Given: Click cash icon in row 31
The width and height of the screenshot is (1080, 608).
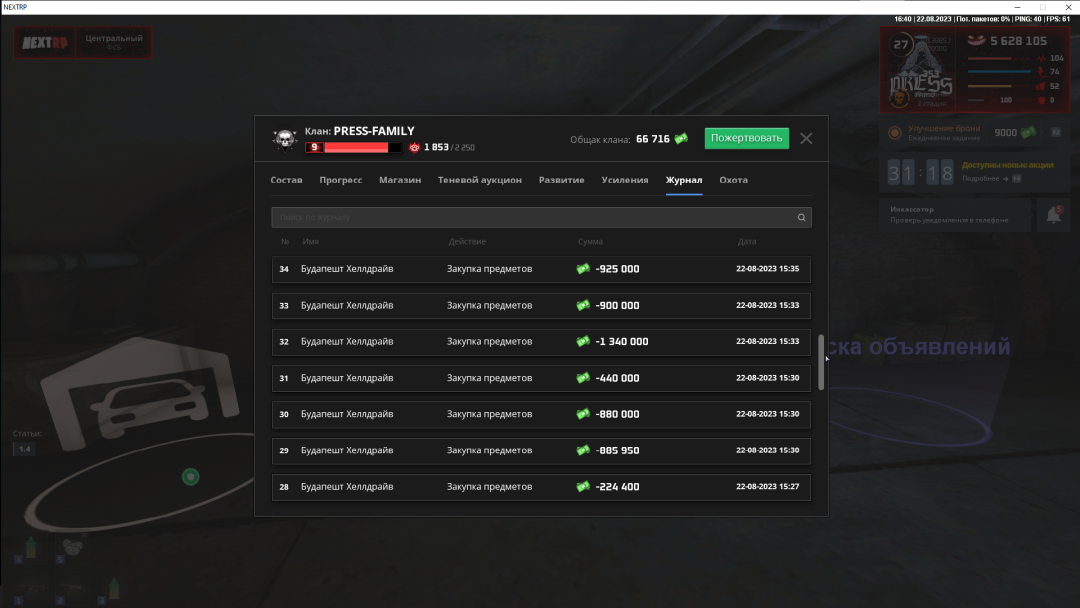Looking at the screenshot, I should [x=583, y=377].
